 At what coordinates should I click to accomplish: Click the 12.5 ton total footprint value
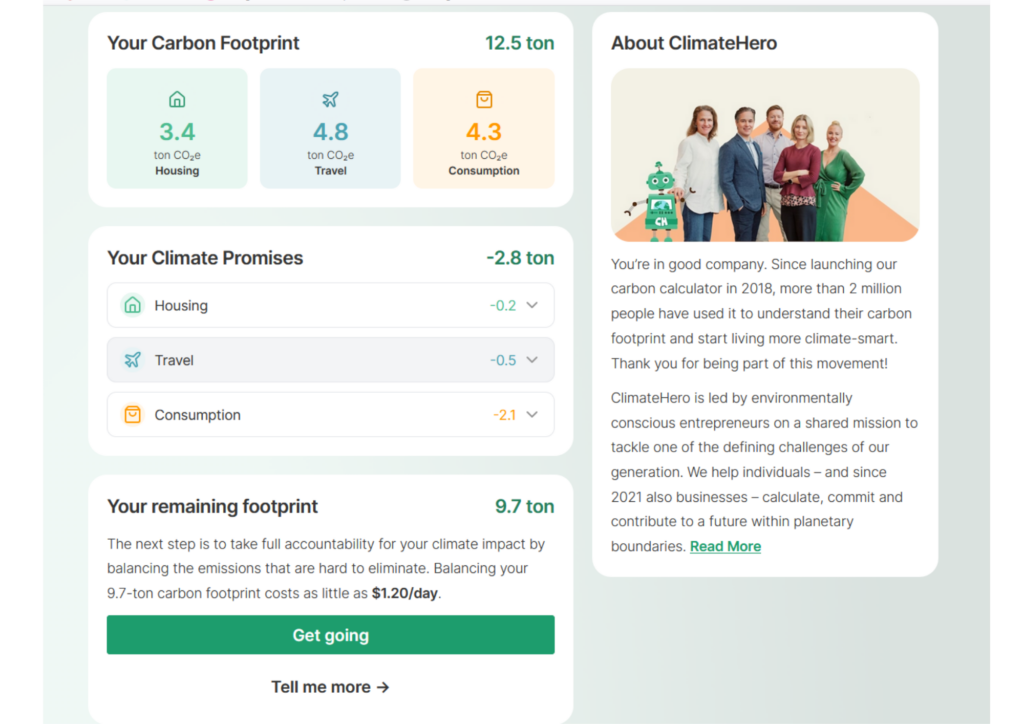(x=519, y=43)
